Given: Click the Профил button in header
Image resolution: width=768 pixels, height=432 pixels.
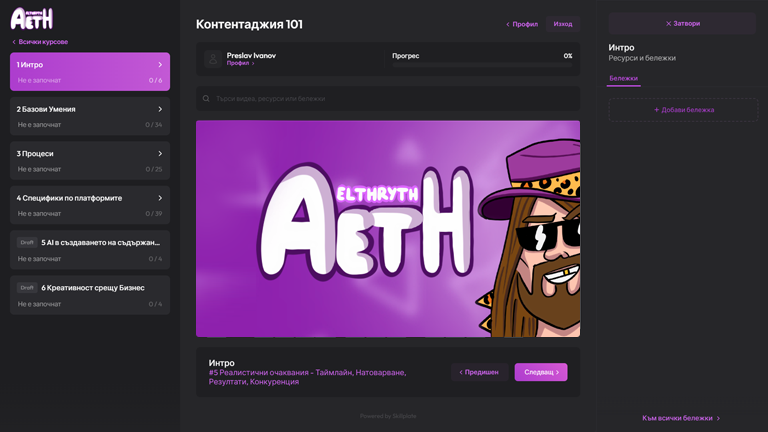Looking at the screenshot, I should click(522, 24).
